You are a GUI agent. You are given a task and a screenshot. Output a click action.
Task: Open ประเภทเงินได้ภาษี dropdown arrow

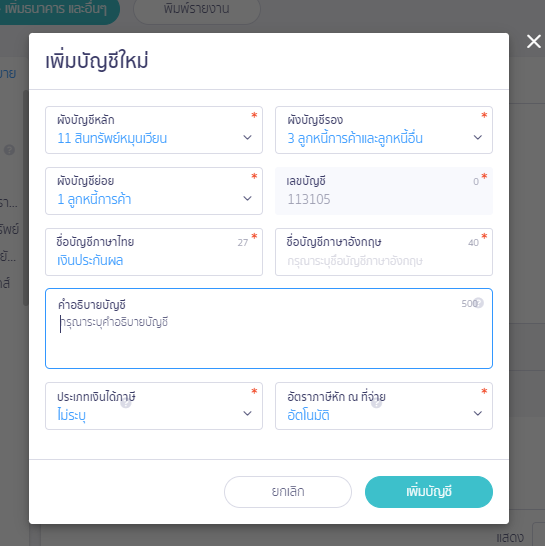247,413
